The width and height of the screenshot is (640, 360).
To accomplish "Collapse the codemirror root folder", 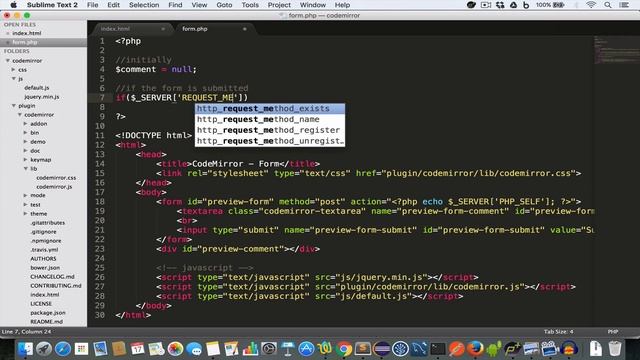I will click(7, 60).
